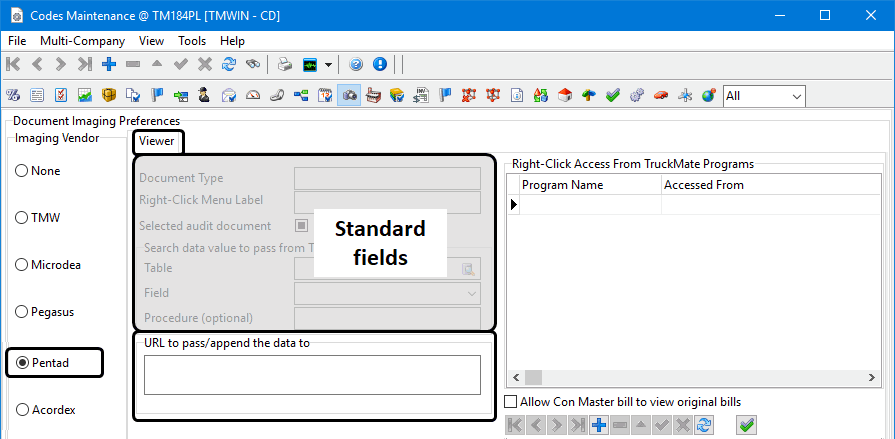Click the globe with red dot icon
The height and width of the screenshot is (439, 895).
click(709, 96)
